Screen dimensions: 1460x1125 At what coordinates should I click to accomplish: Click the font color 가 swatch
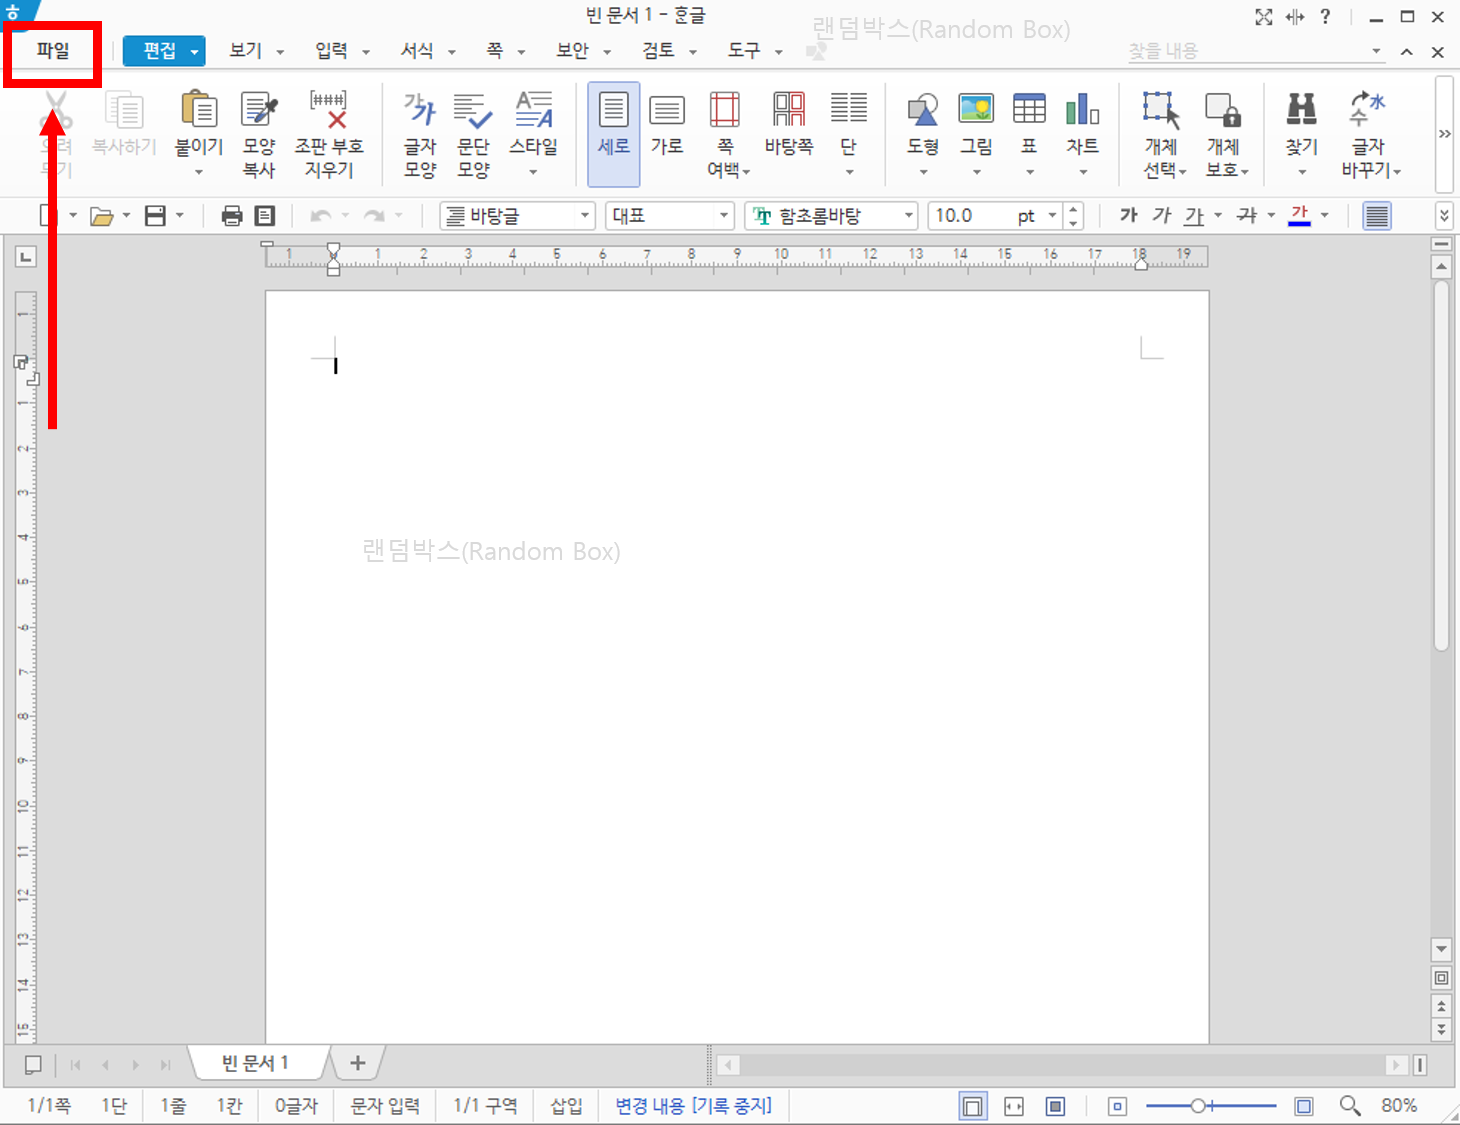[x=1299, y=215]
